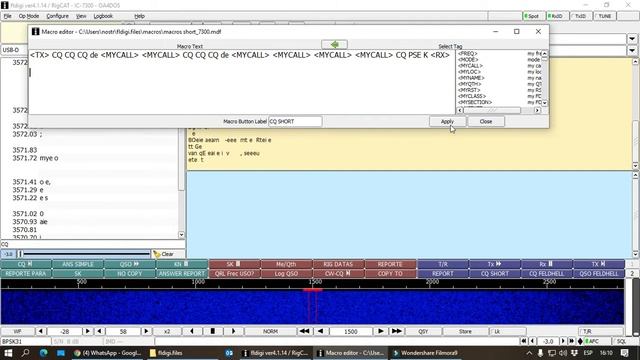Click waterfall frequency scale at 2000
This screenshot has width=640, height=360.
432,282
